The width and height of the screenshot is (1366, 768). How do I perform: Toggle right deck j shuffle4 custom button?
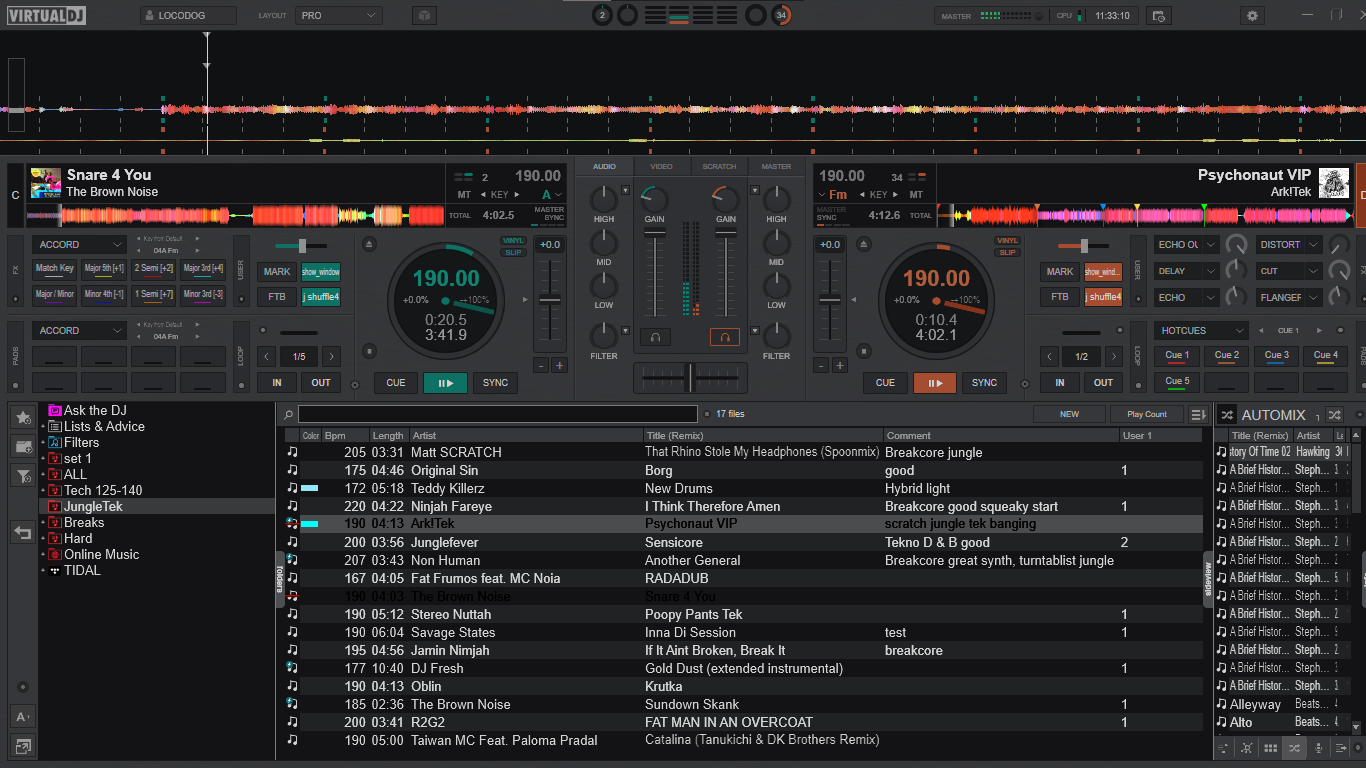tap(1104, 297)
